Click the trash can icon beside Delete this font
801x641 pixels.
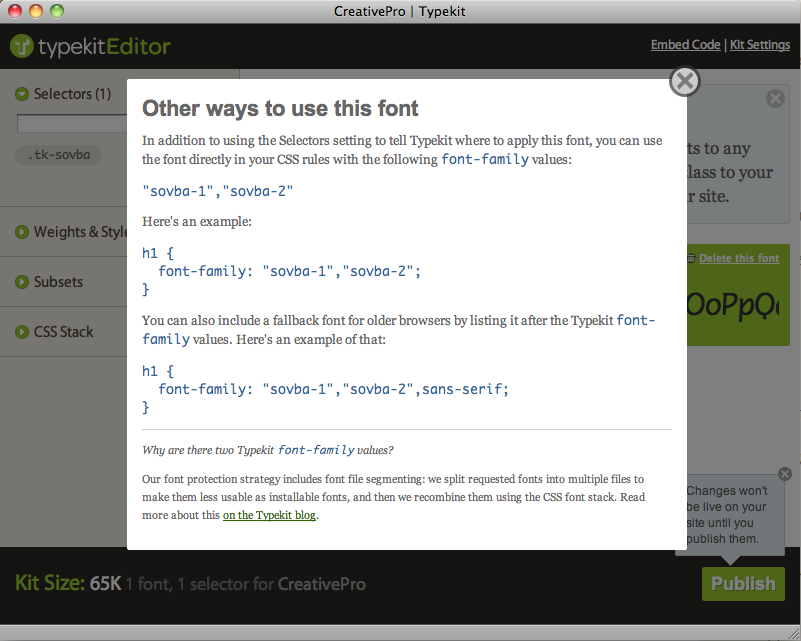[x=690, y=258]
